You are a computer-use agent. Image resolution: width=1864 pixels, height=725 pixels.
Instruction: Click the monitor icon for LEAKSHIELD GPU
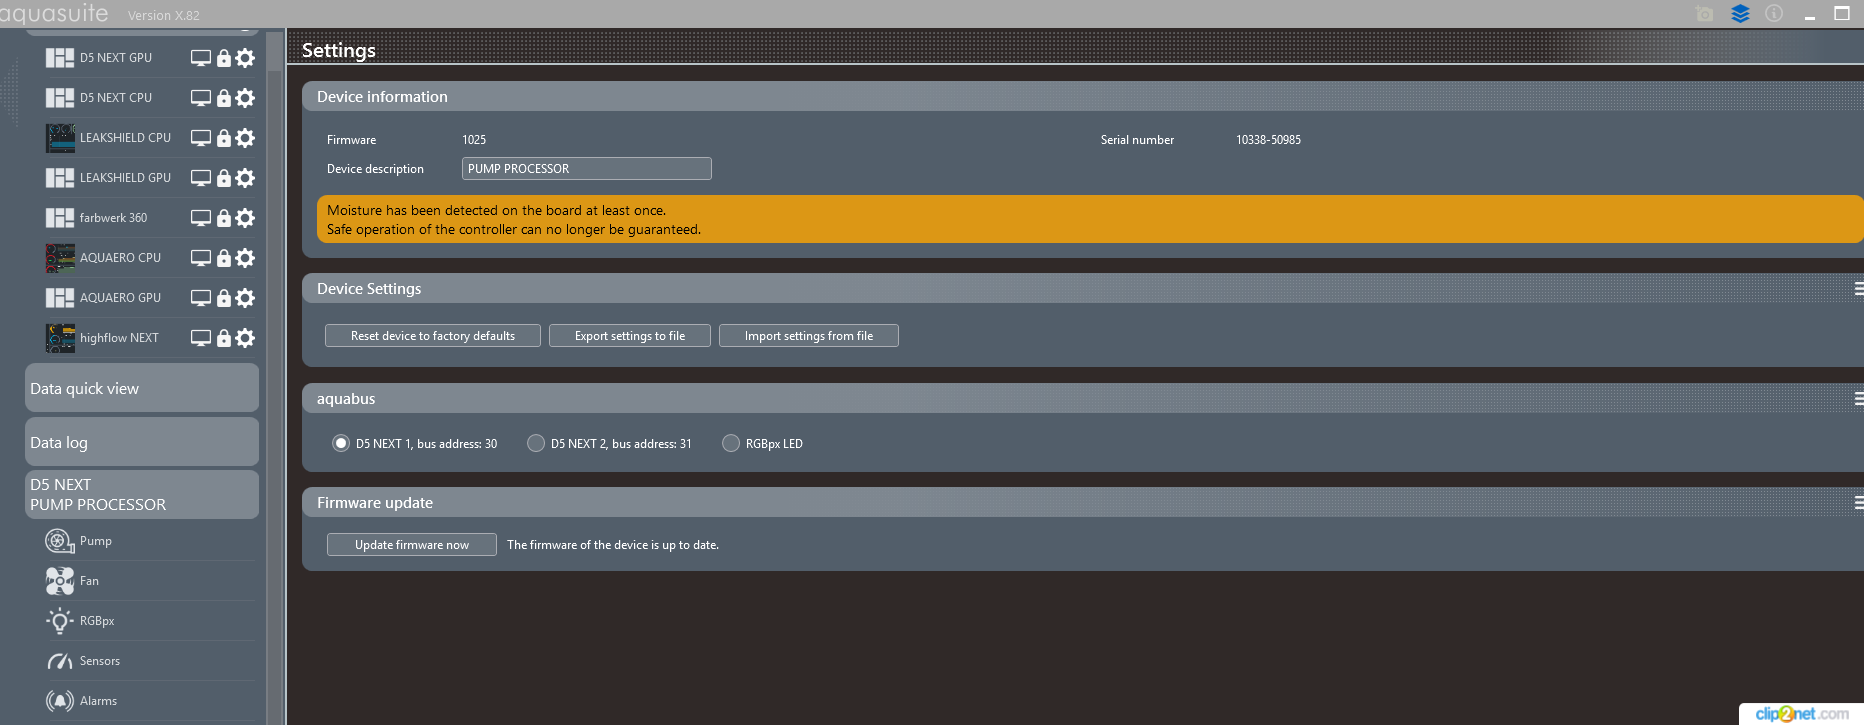click(201, 178)
